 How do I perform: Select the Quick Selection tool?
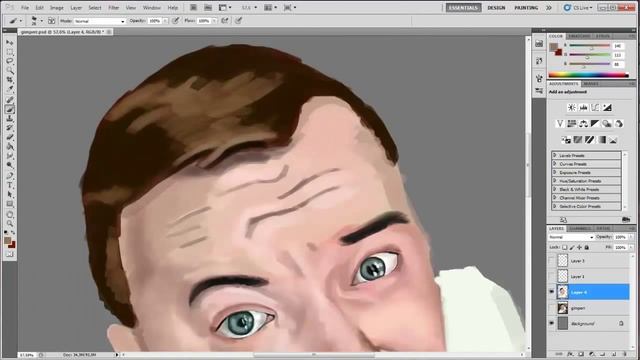pos(10,71)
